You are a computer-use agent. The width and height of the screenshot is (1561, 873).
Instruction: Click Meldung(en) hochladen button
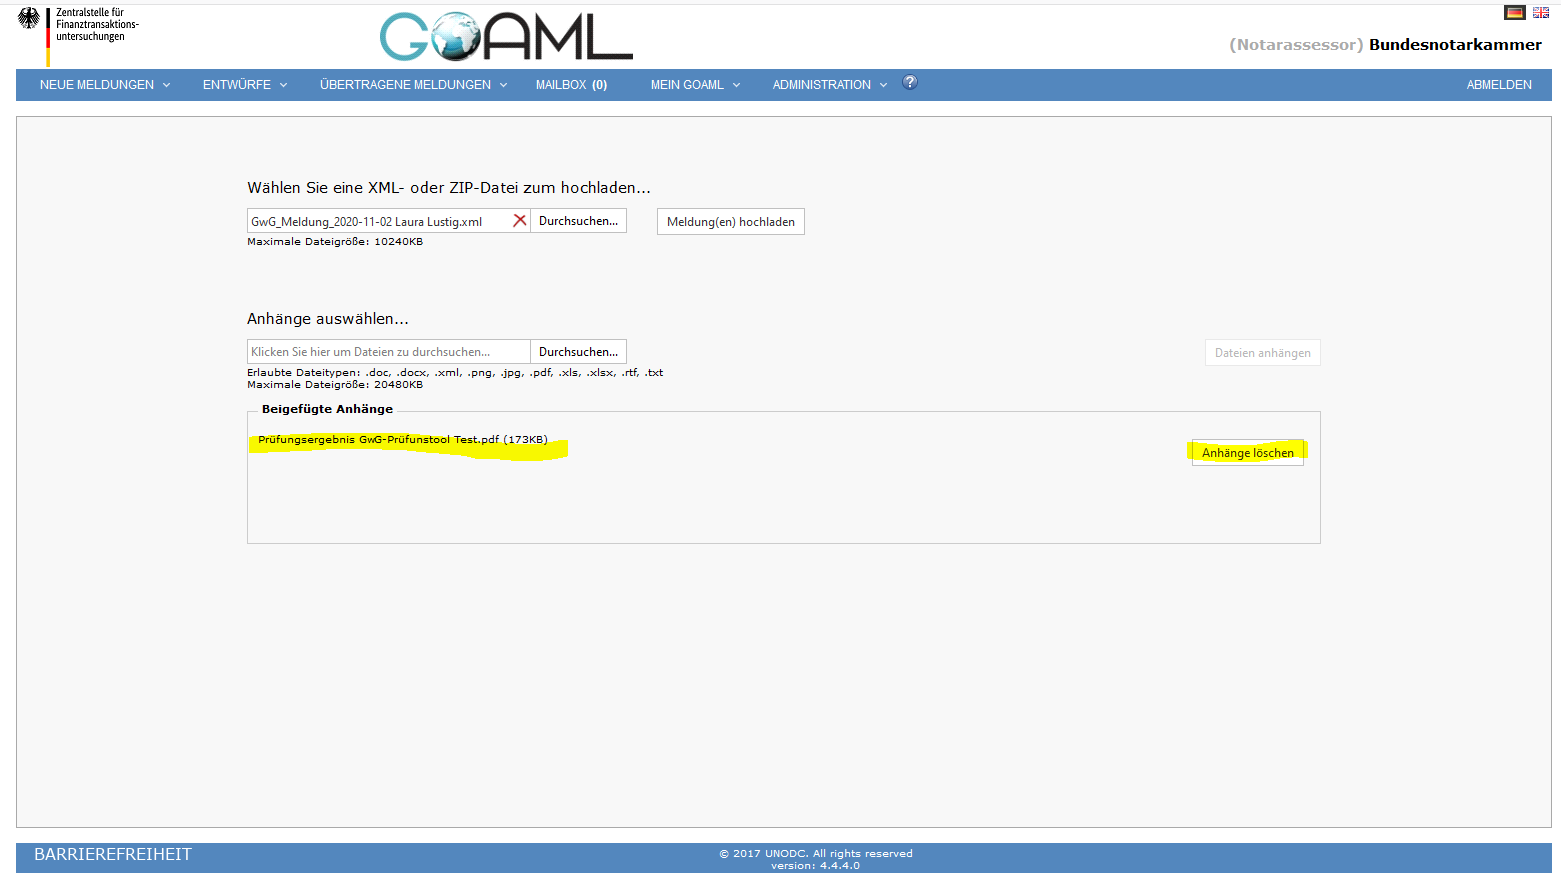tap(730, 222)
